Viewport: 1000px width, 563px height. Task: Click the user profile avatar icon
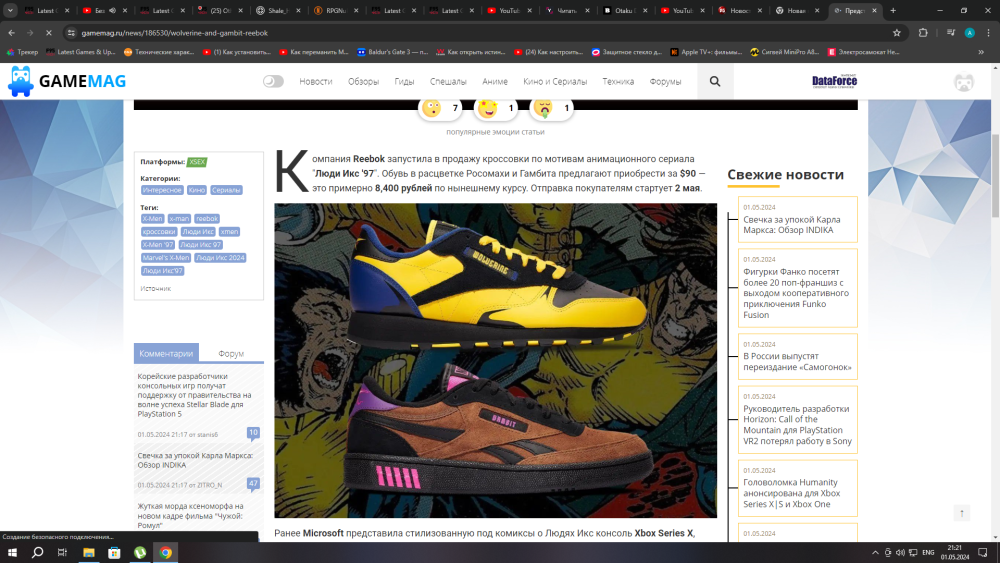964,82
